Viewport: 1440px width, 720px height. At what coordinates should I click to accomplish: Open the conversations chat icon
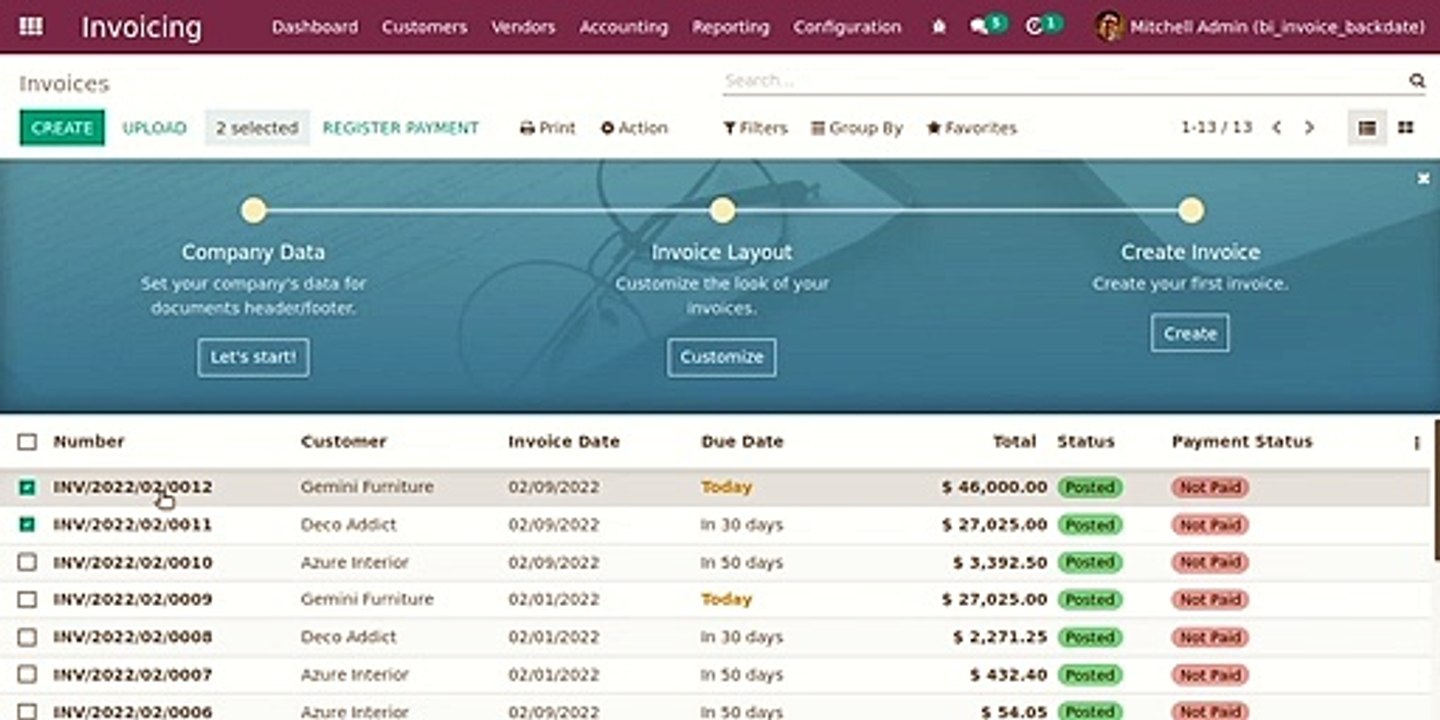pos(979,27)
